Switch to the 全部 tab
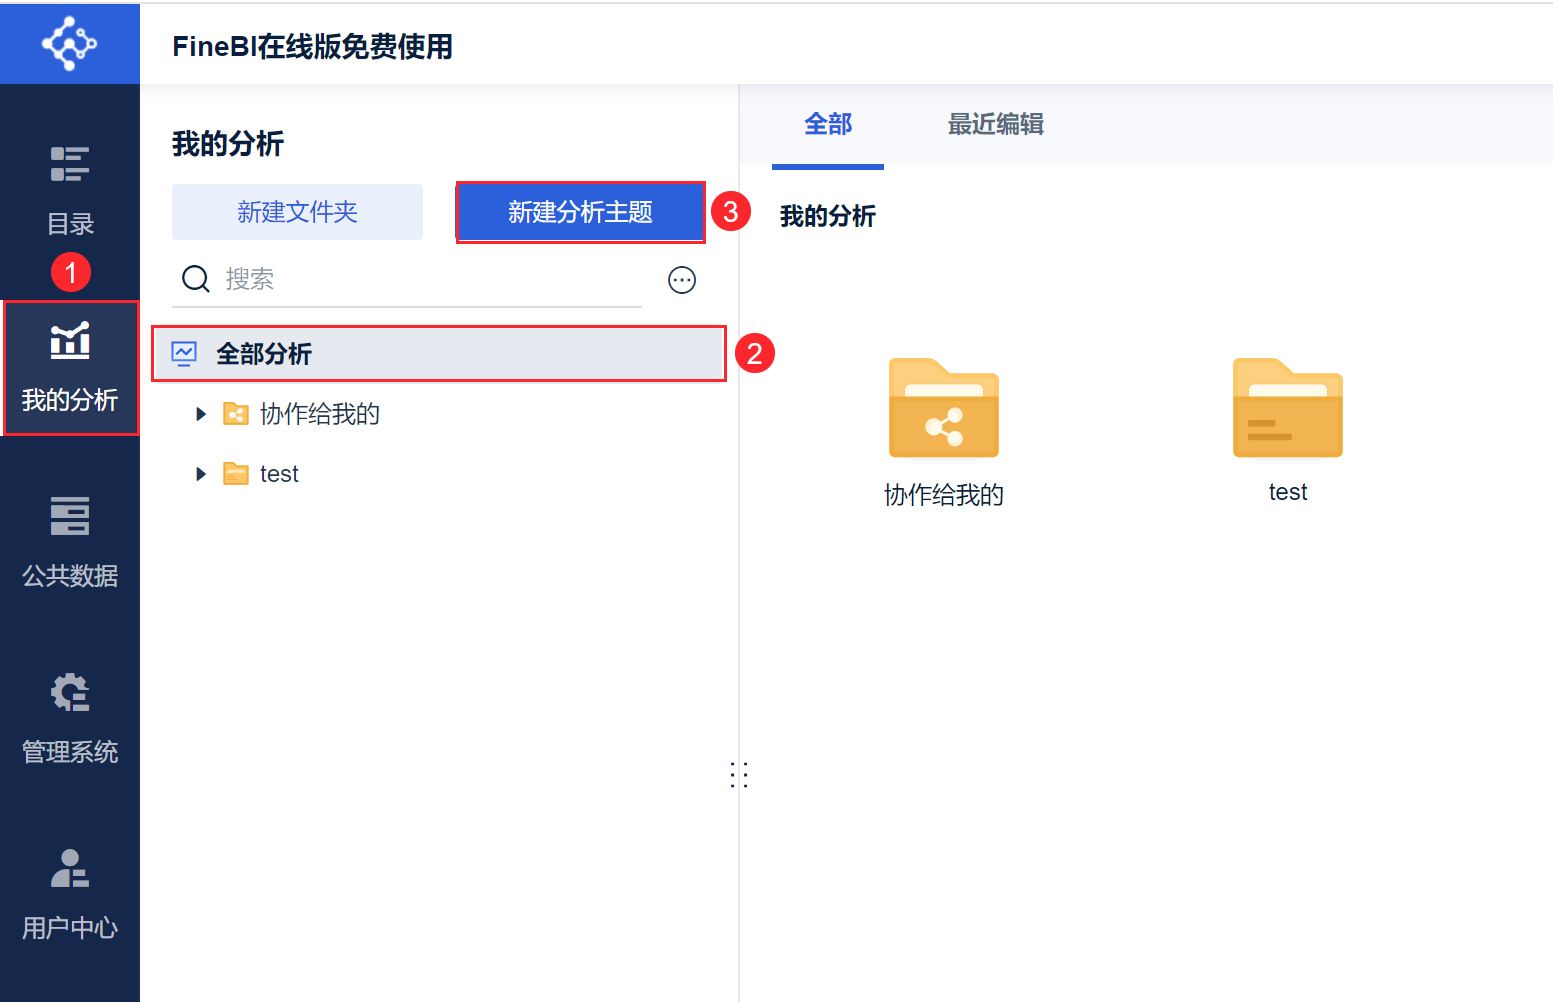 pos(828,124)
